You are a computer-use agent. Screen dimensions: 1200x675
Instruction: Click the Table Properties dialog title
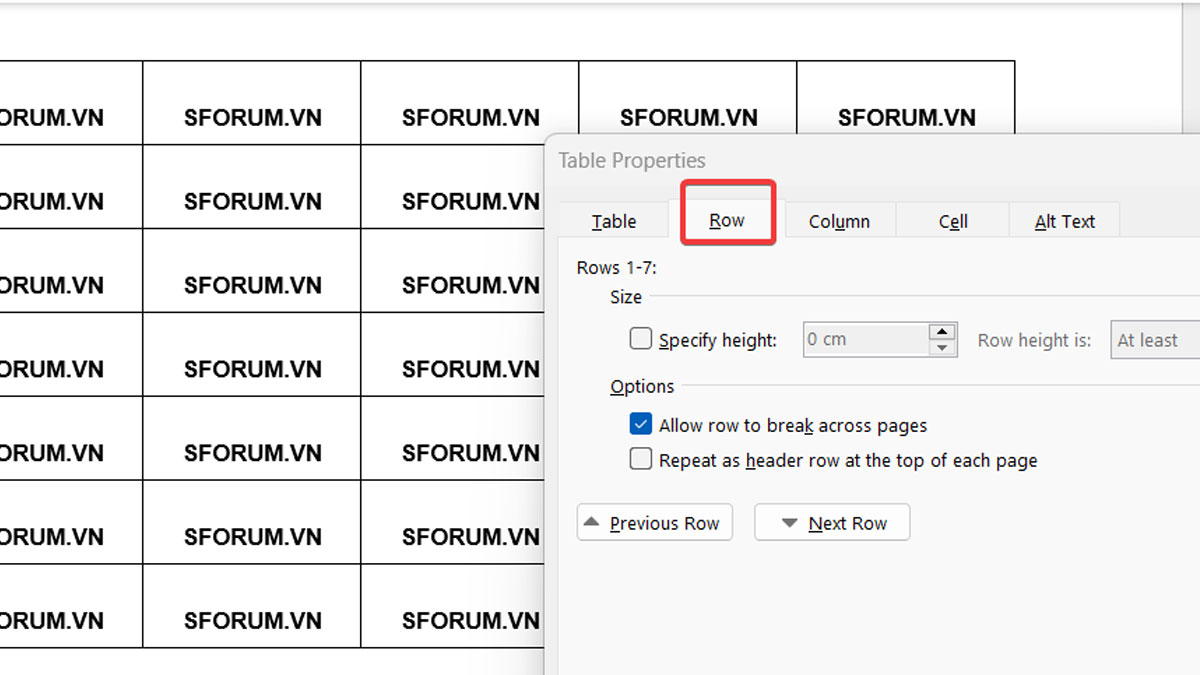point(632,160)
